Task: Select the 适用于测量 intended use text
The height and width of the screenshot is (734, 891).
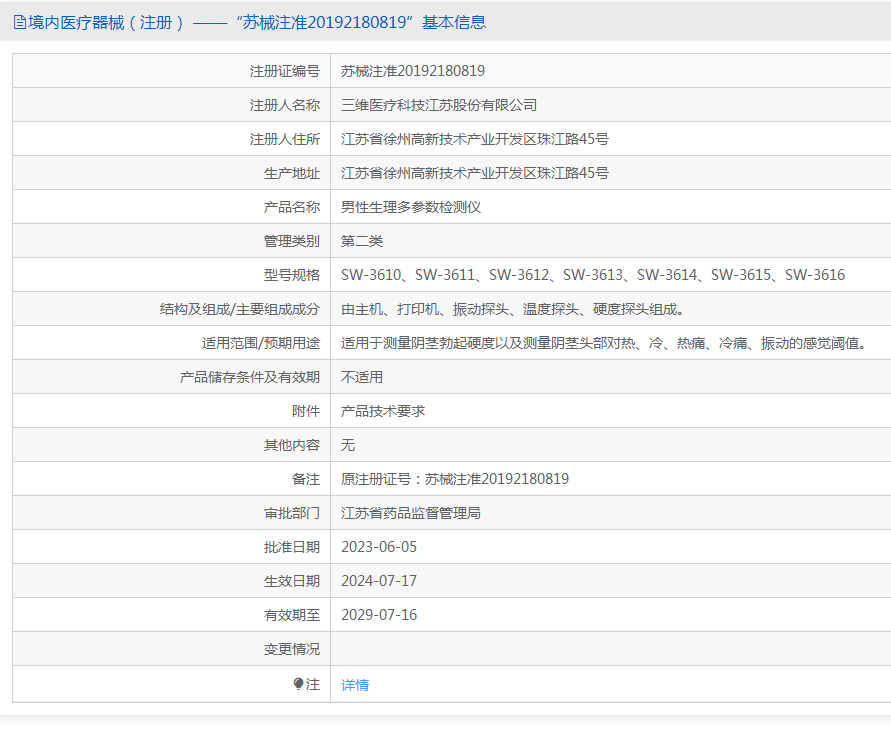Action: pos(606,343)
